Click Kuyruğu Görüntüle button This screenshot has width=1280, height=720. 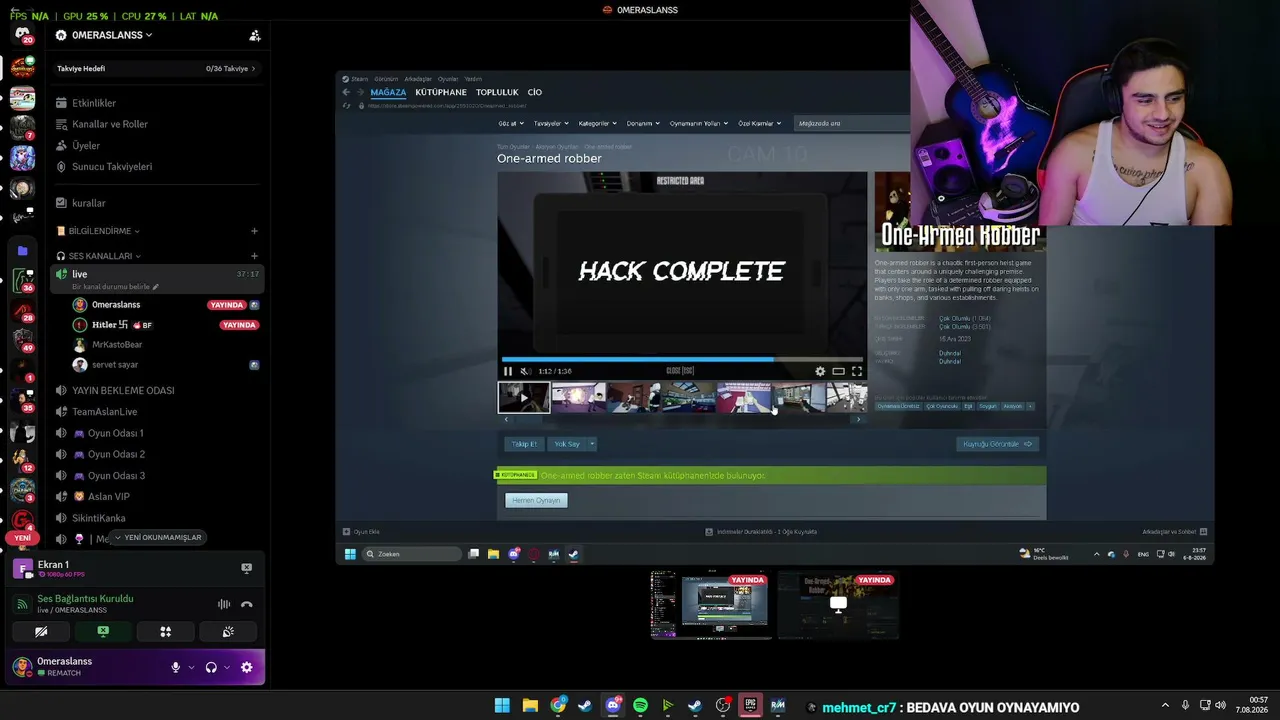(x=997, y=444)
